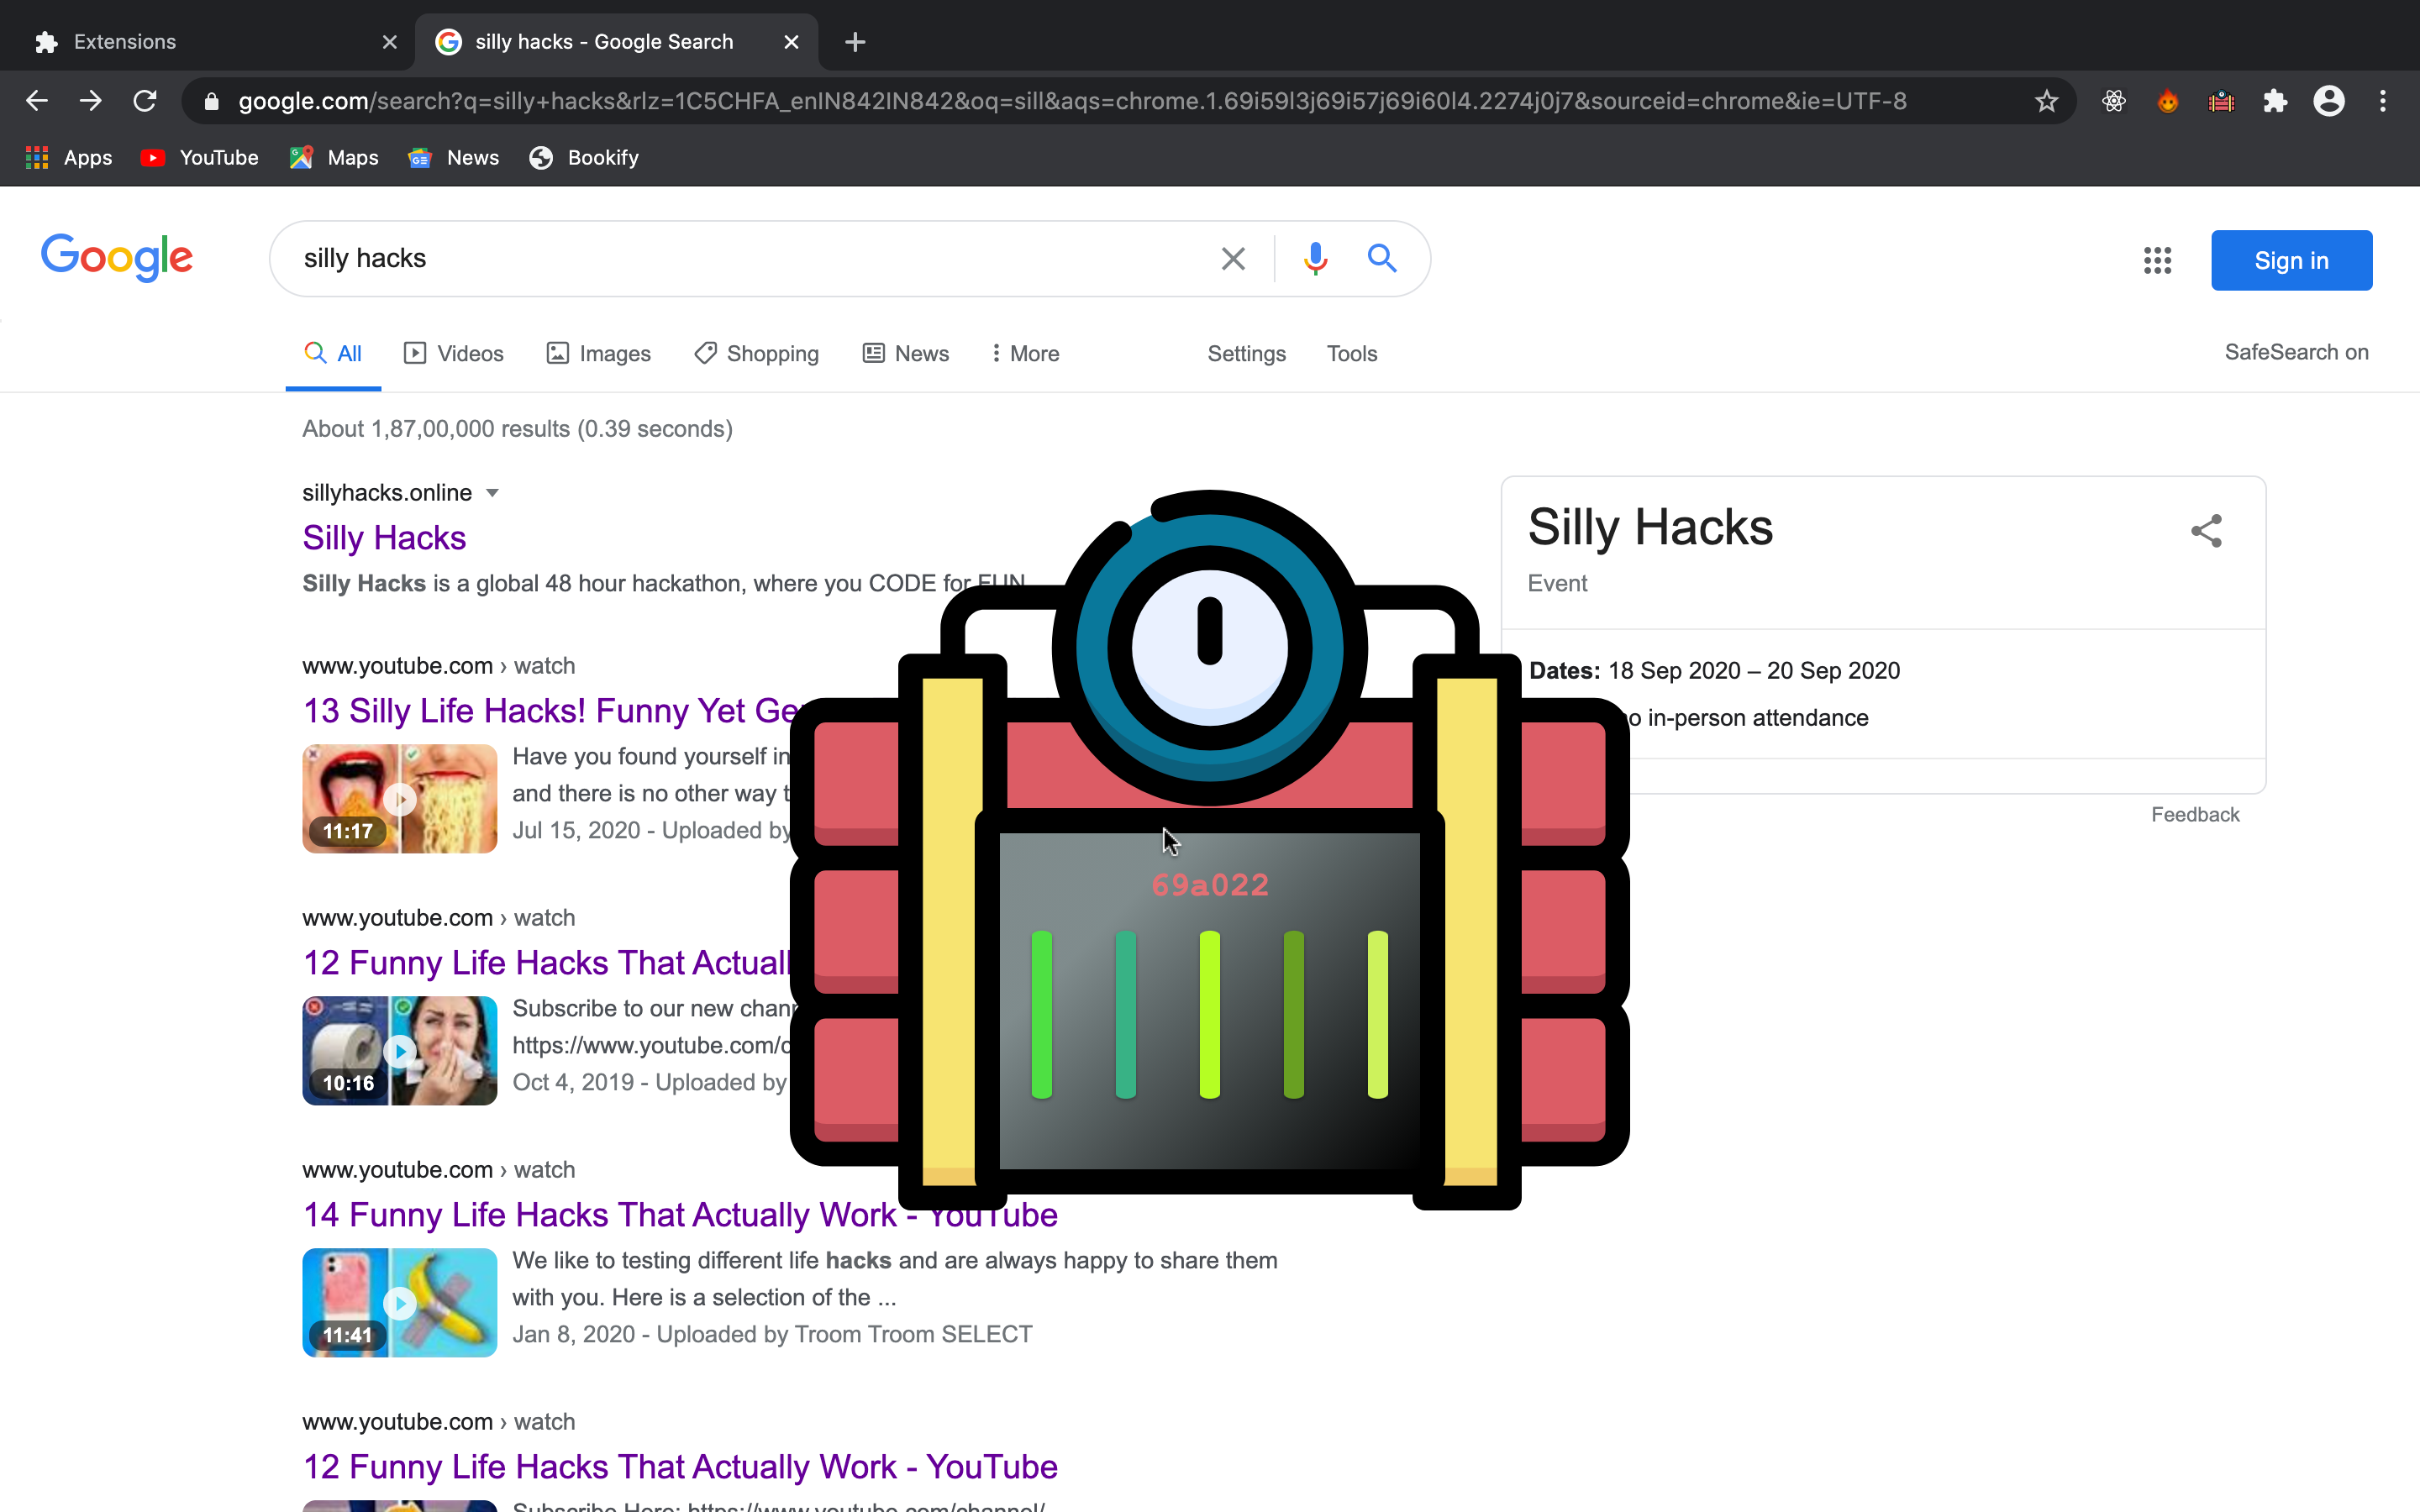The width and height of the screenshot is (2420, 1512).
Task: Play the 11:41 banana phone video thumbnail
Action: coord(399,1302)
